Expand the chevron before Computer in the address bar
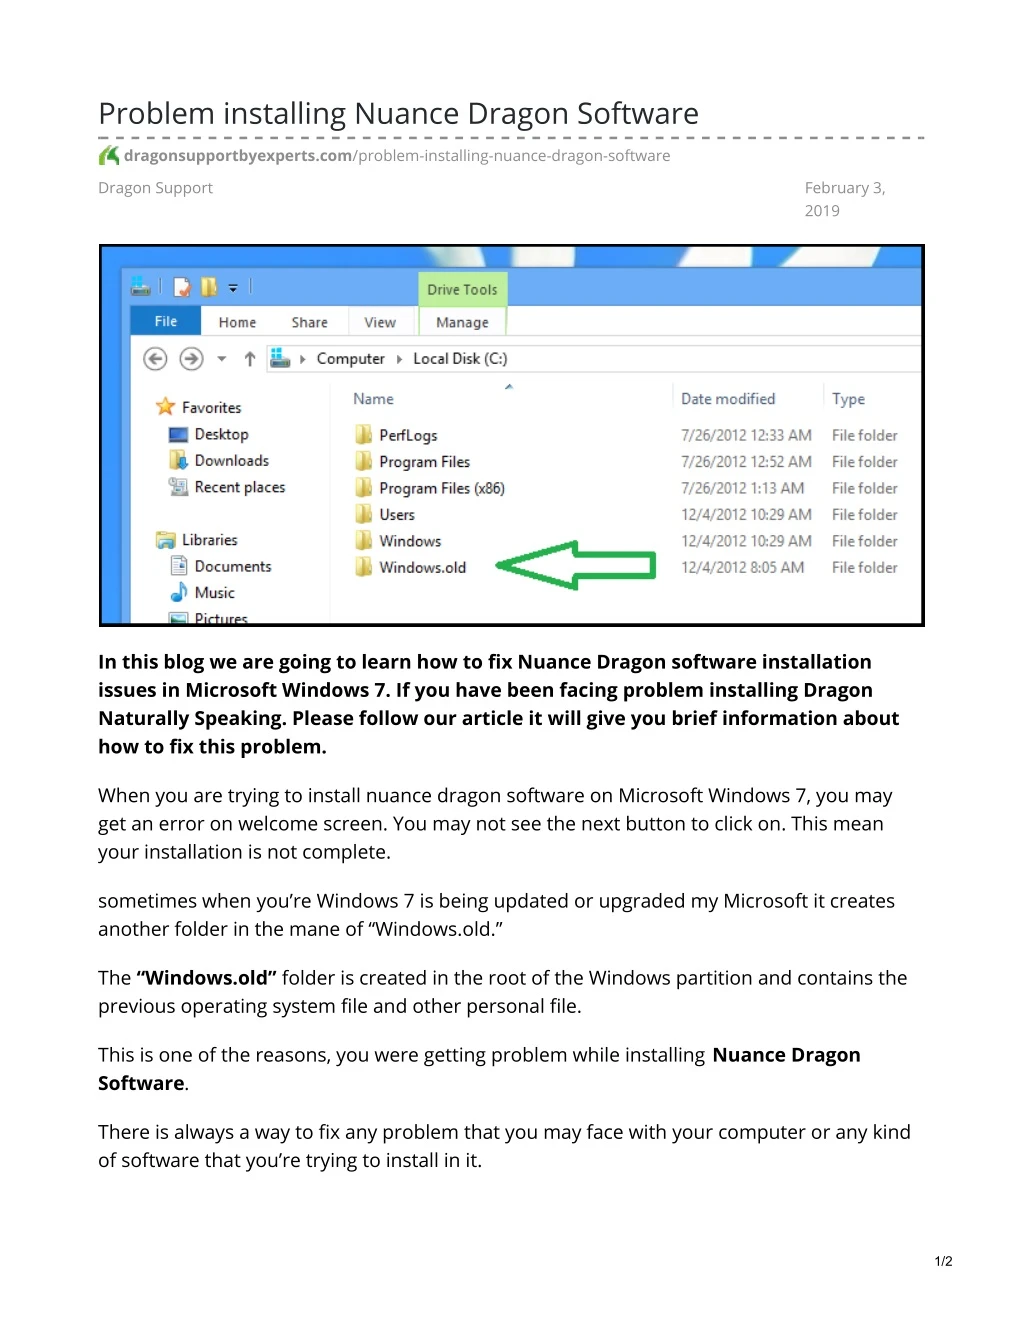This screenshot has width=1024, height=1325. (302, 359)
